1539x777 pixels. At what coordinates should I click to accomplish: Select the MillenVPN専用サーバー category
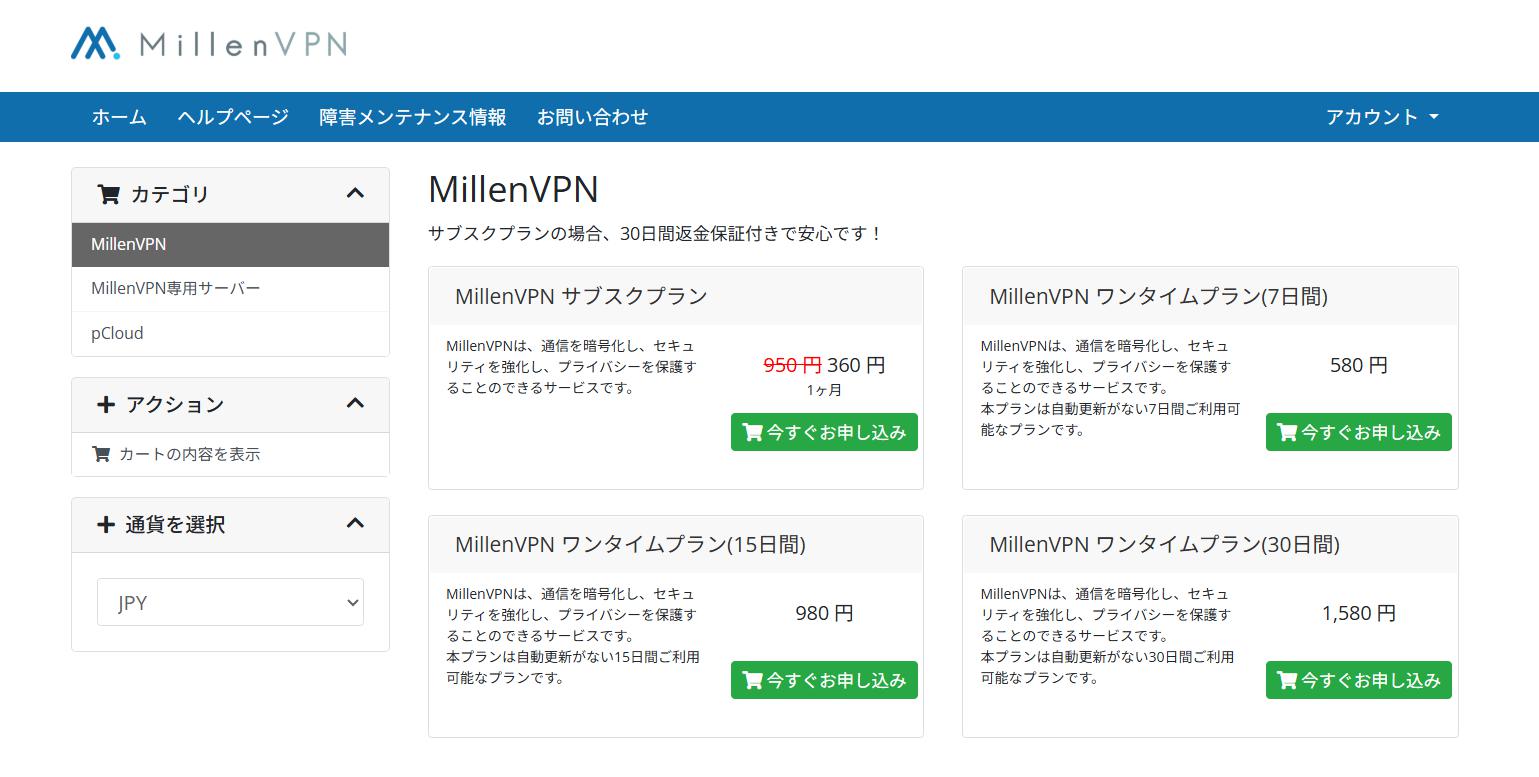[175, 288]
